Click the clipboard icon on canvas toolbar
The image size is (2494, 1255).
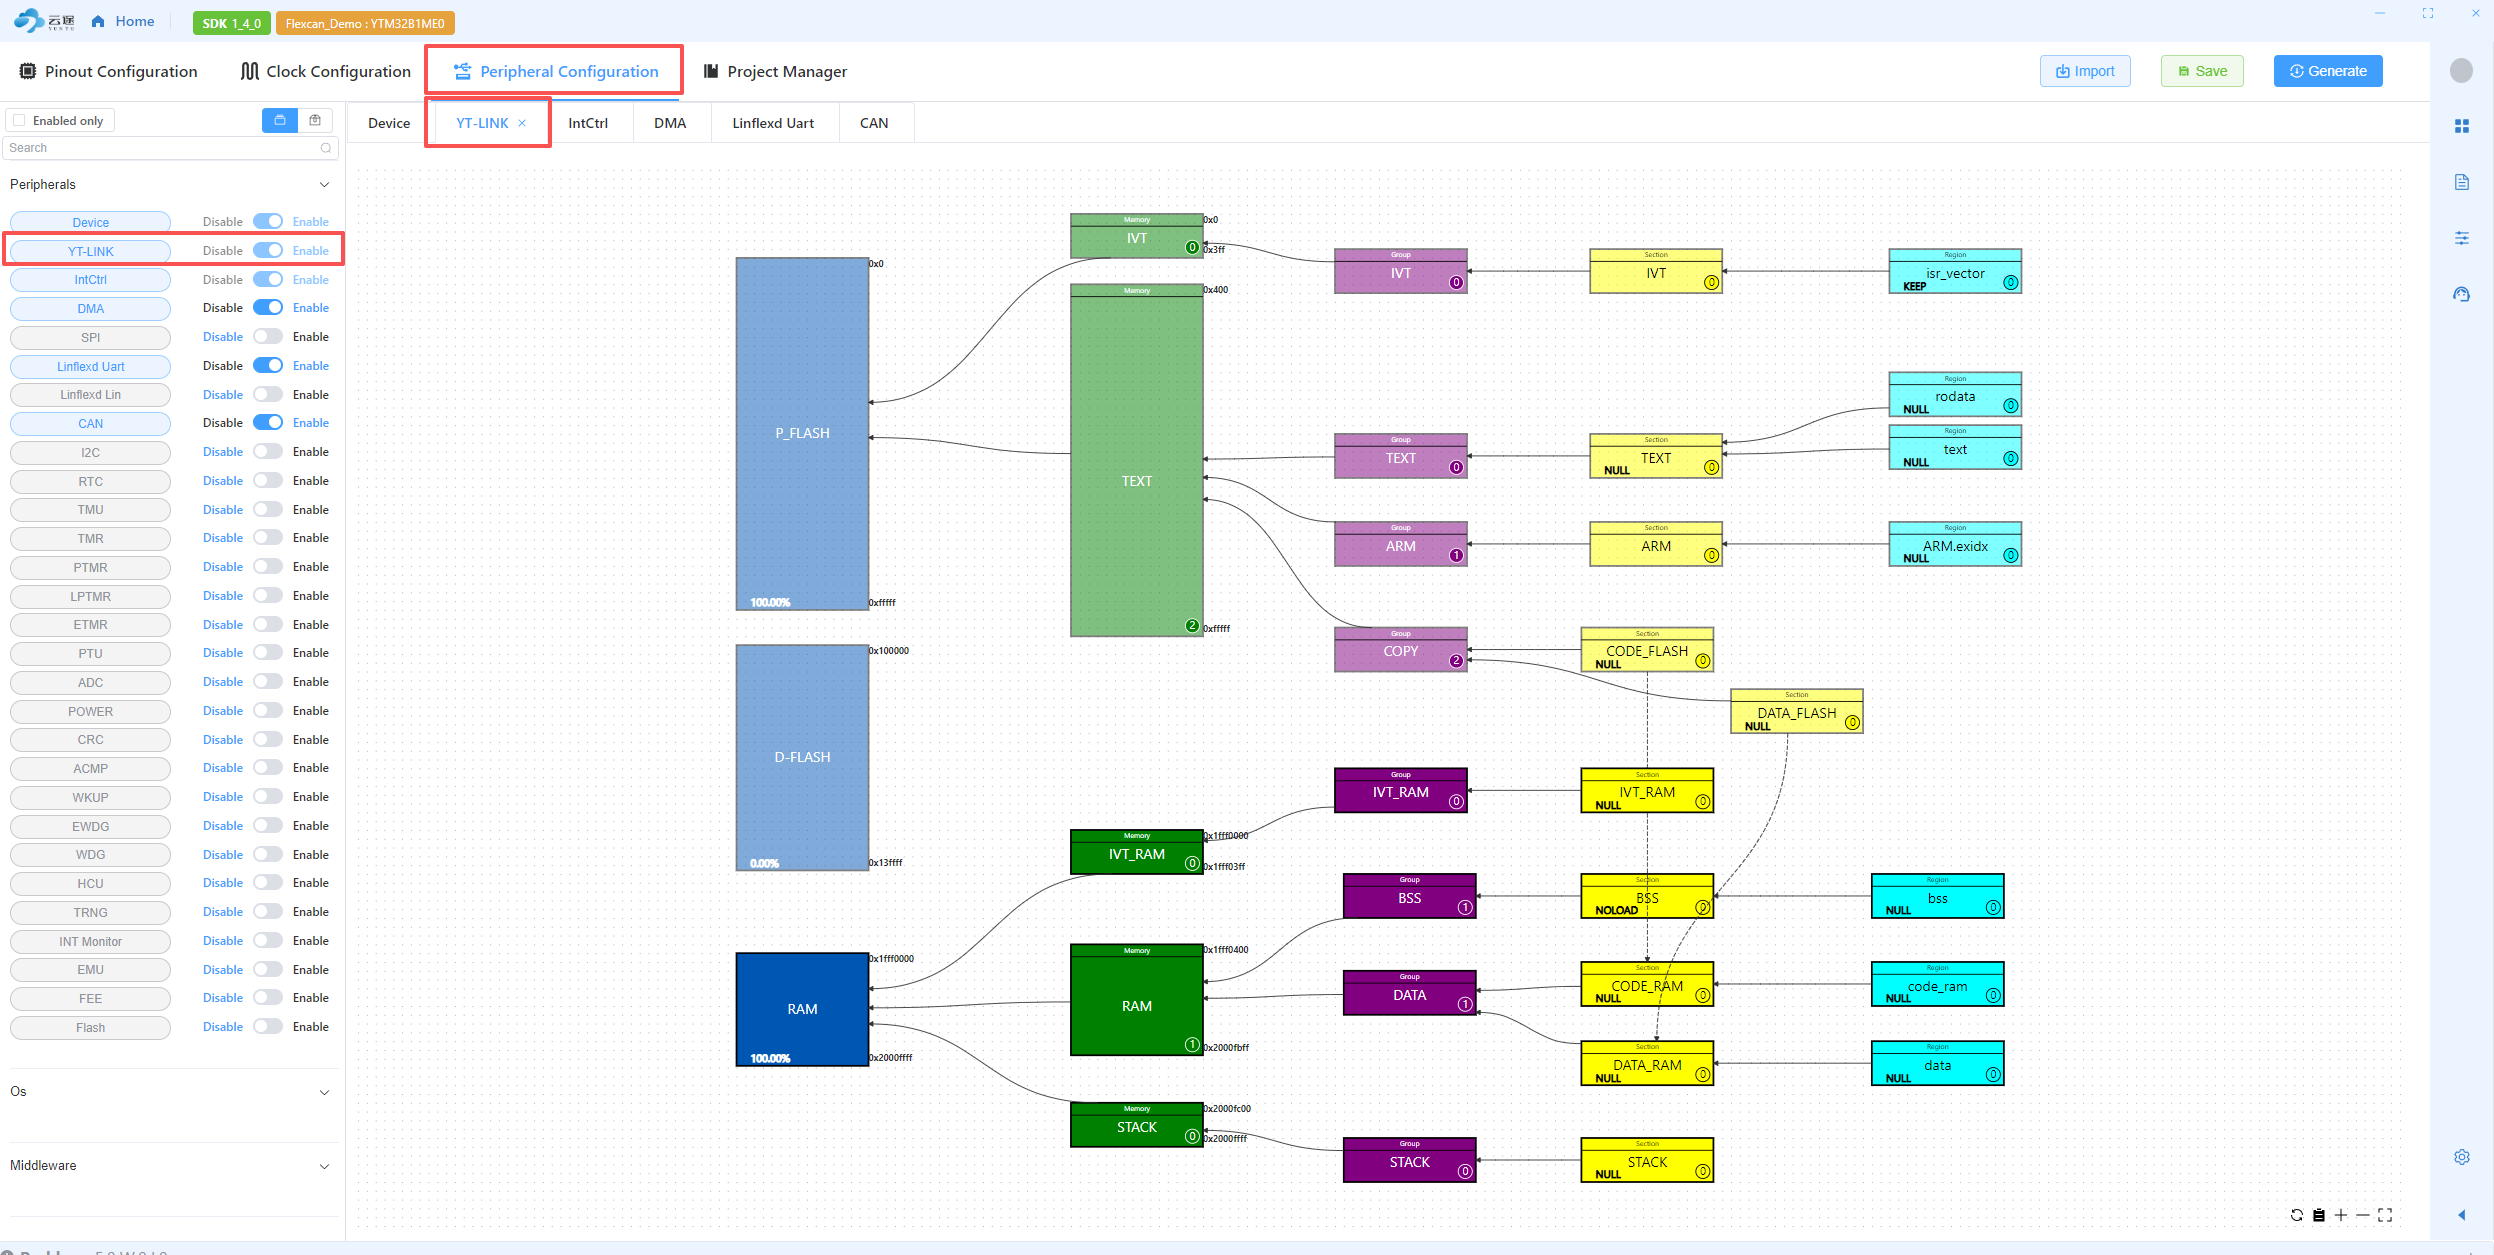point(2319,1215)
